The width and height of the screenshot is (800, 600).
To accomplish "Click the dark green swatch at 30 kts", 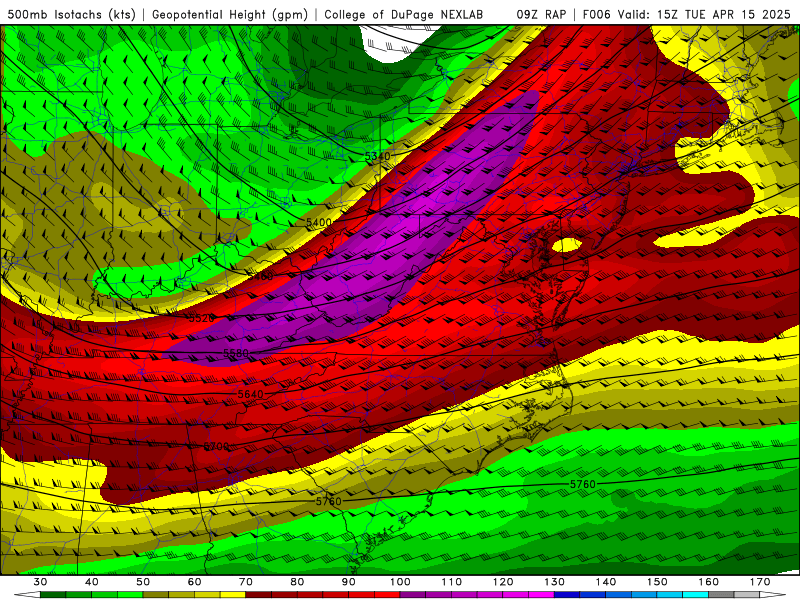I will [53, 595].
